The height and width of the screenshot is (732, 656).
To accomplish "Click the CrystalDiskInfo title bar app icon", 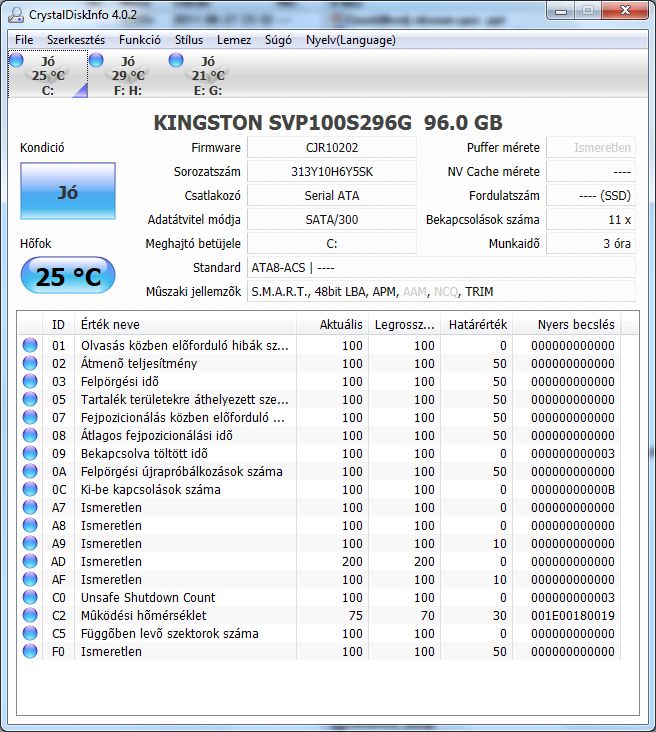I will tap(16, 15).
